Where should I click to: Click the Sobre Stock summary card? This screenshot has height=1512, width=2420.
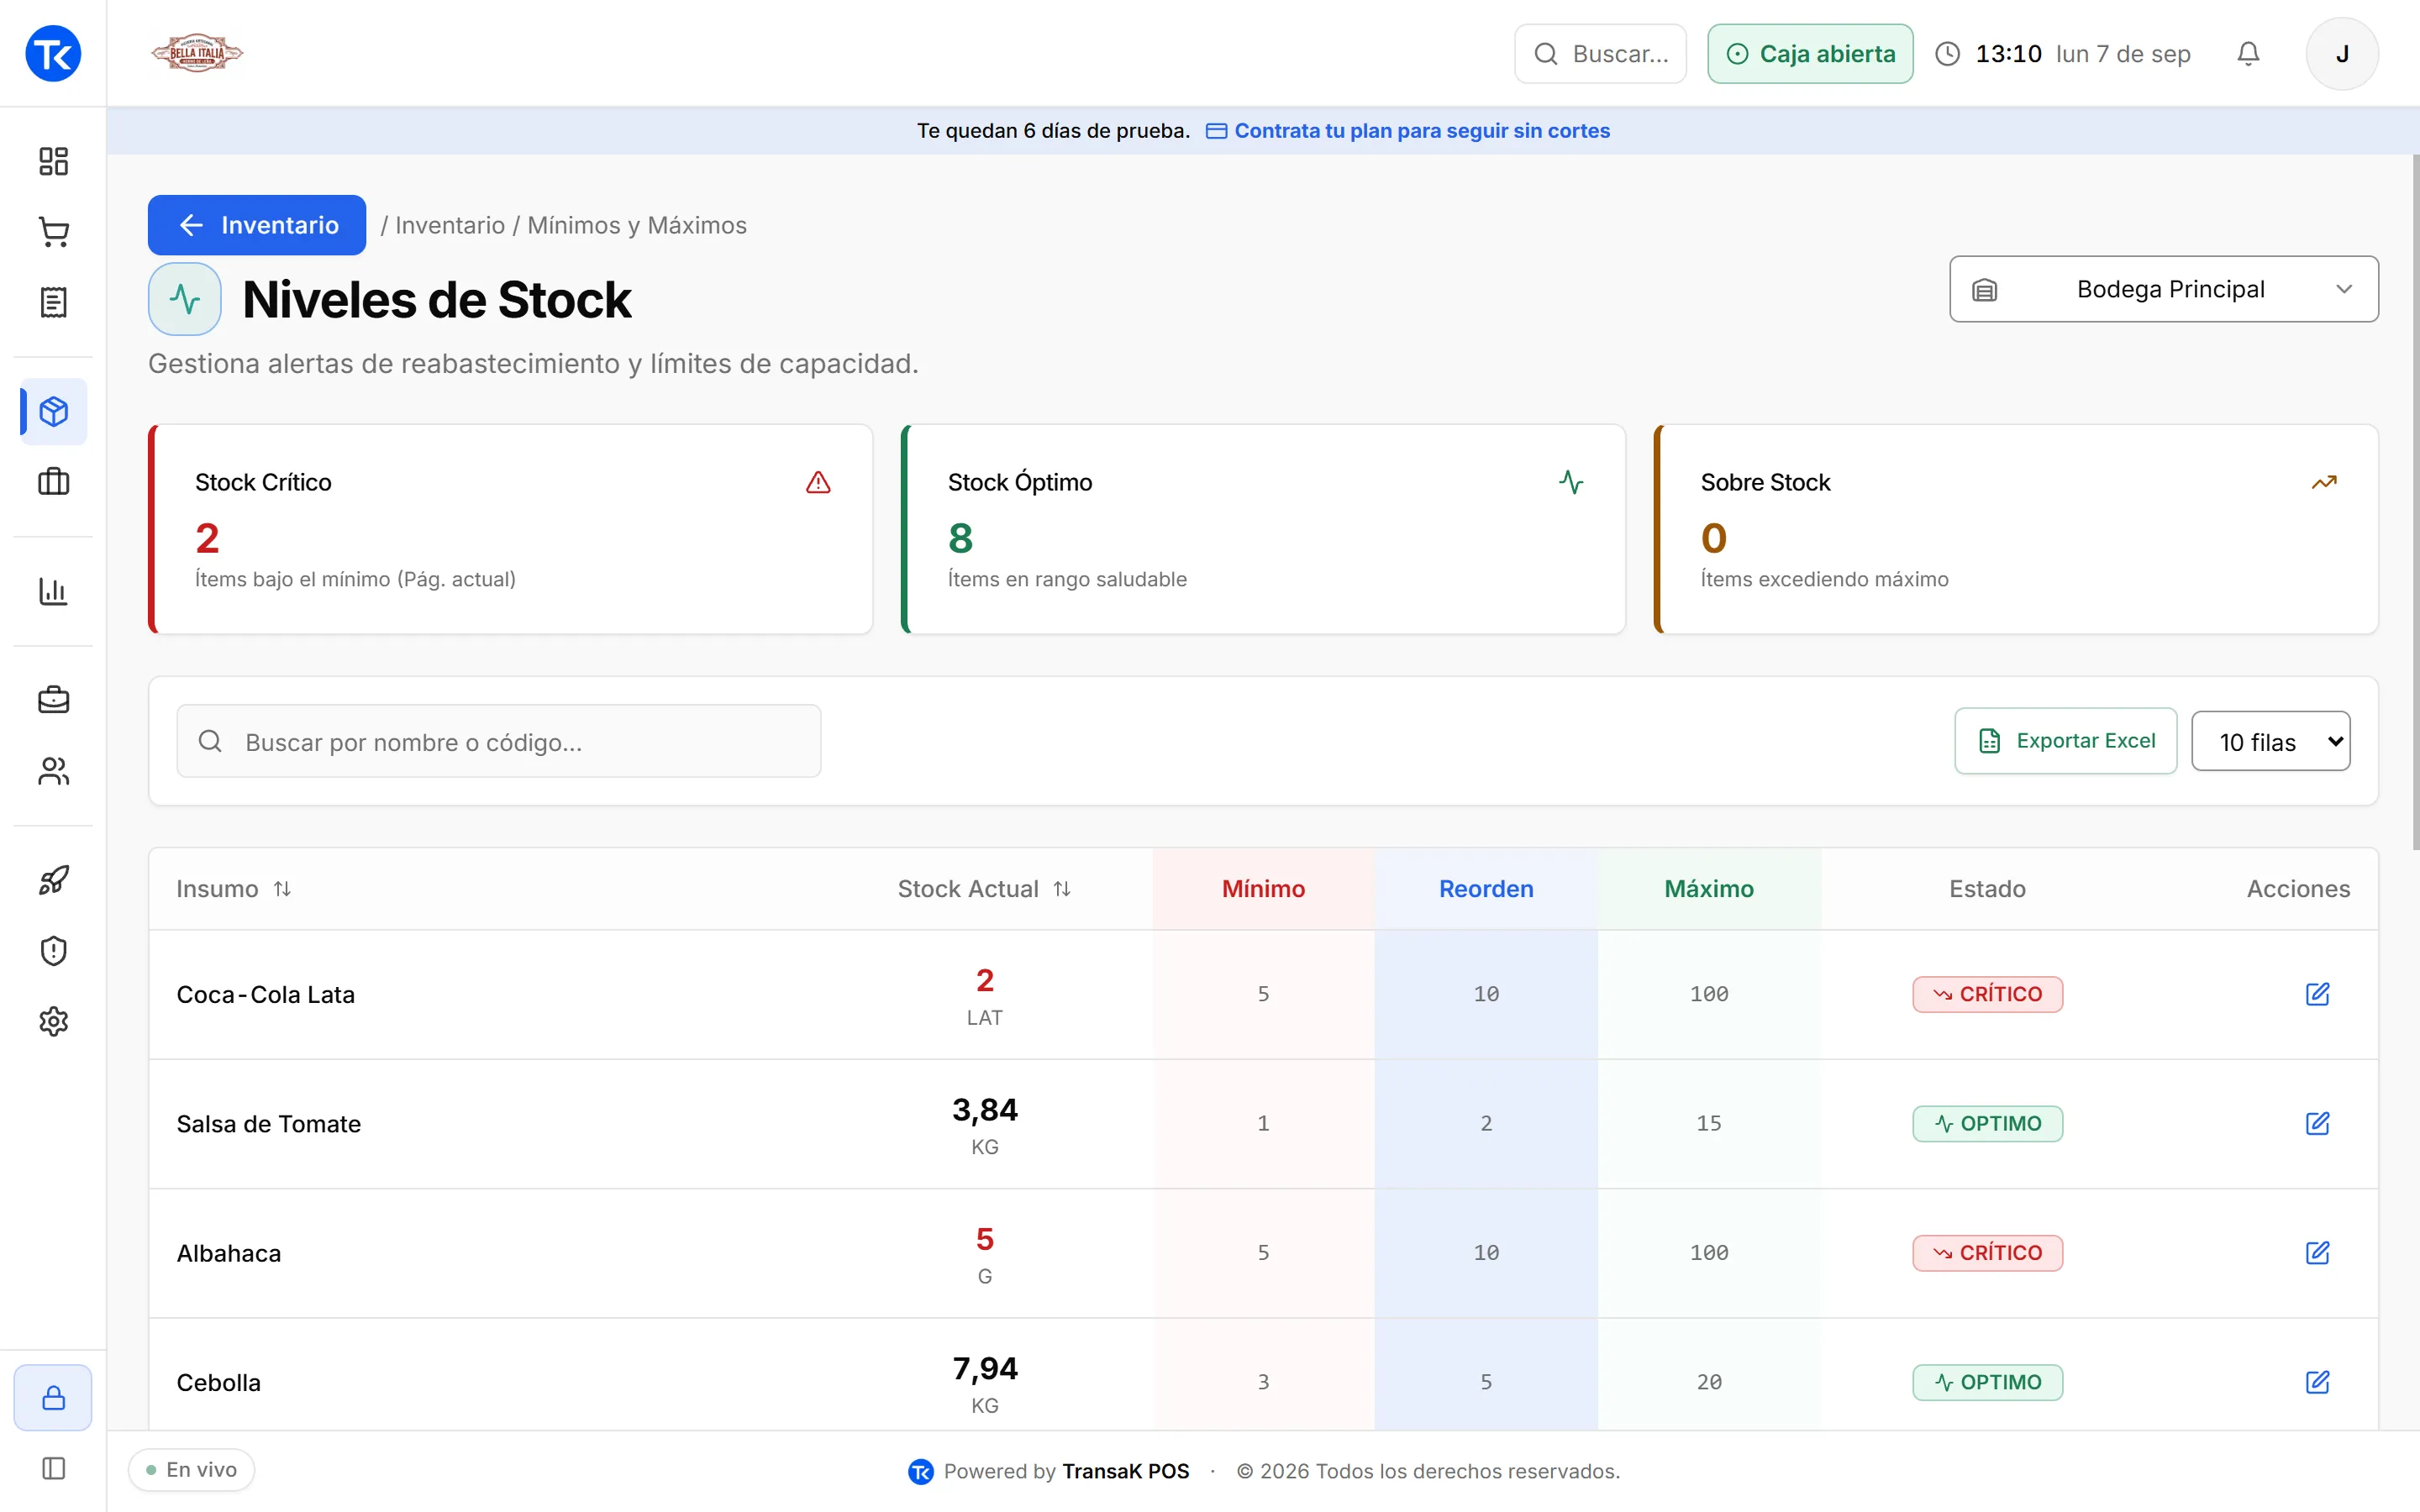tap(2016, 529)
